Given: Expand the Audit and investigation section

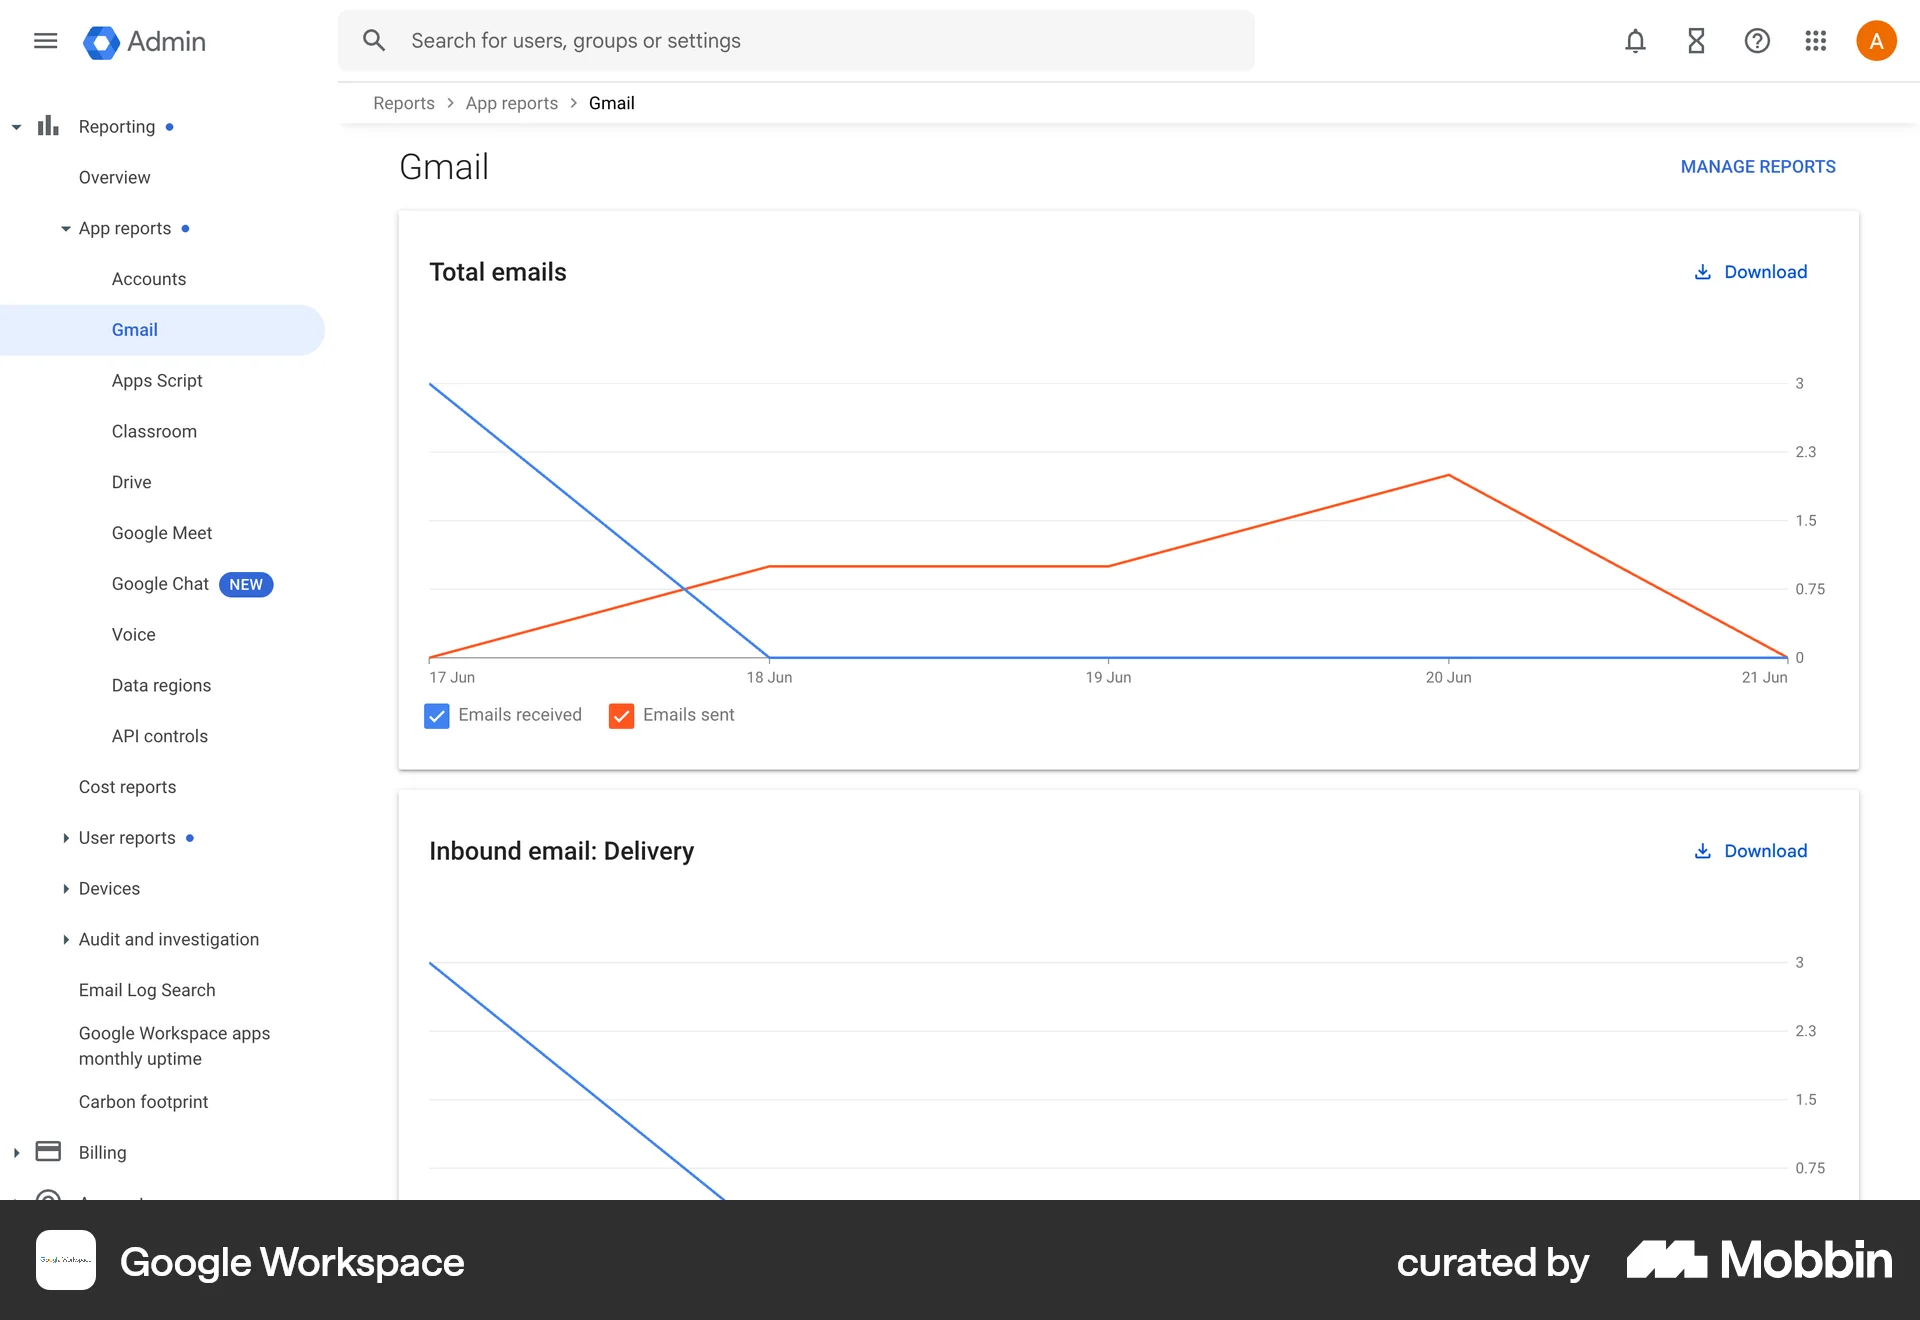Looking at the screenshot, I should coord(64,939).
